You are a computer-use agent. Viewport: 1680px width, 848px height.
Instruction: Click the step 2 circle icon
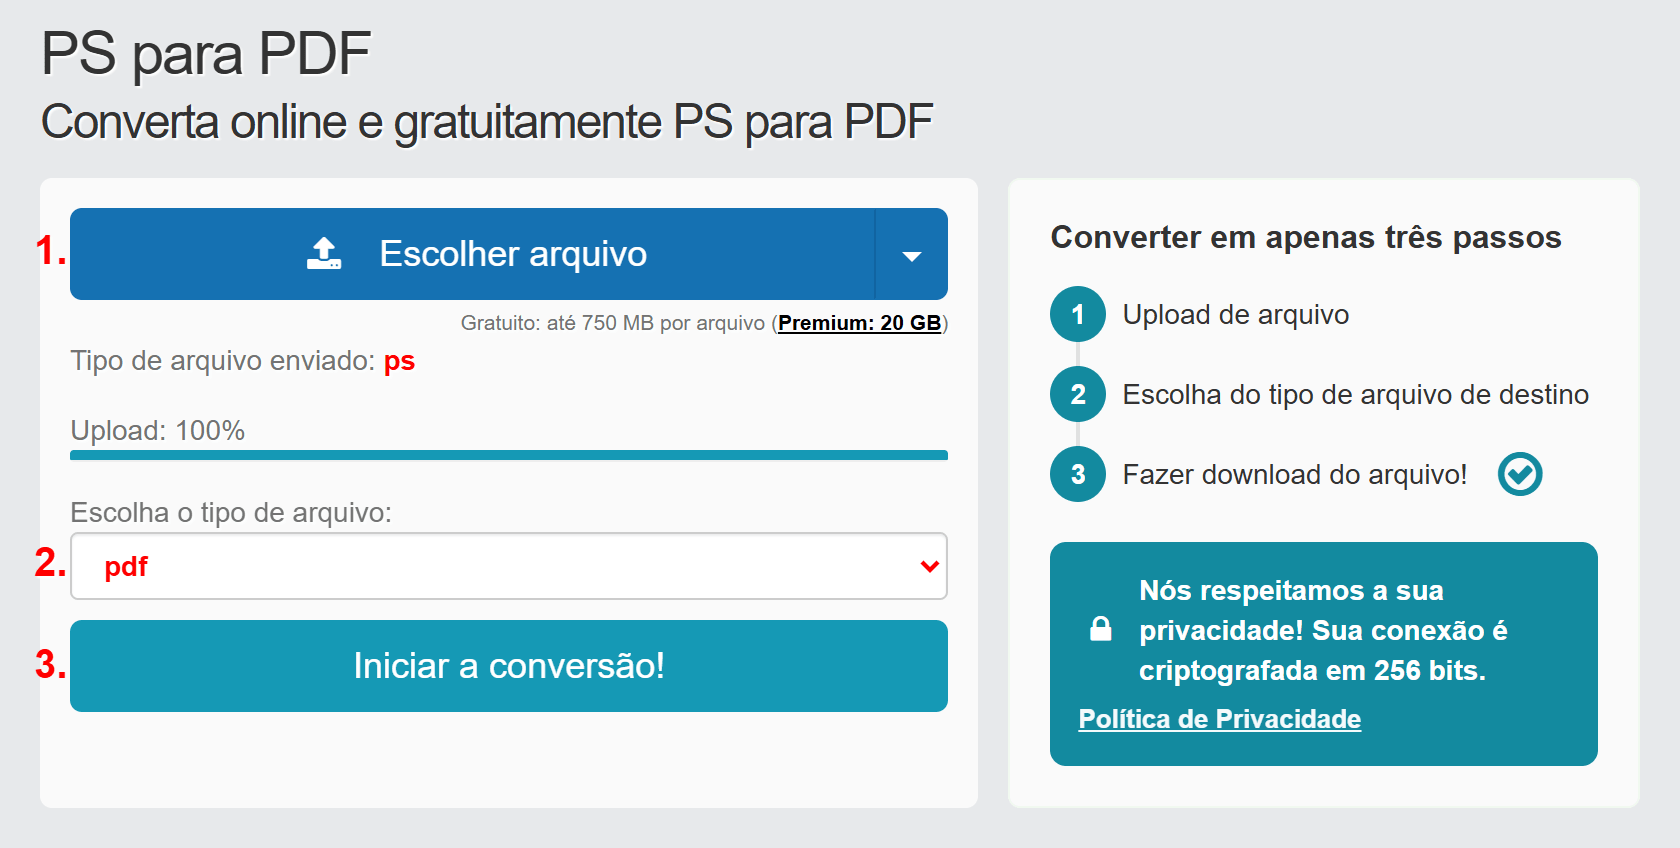(1077, 394)
